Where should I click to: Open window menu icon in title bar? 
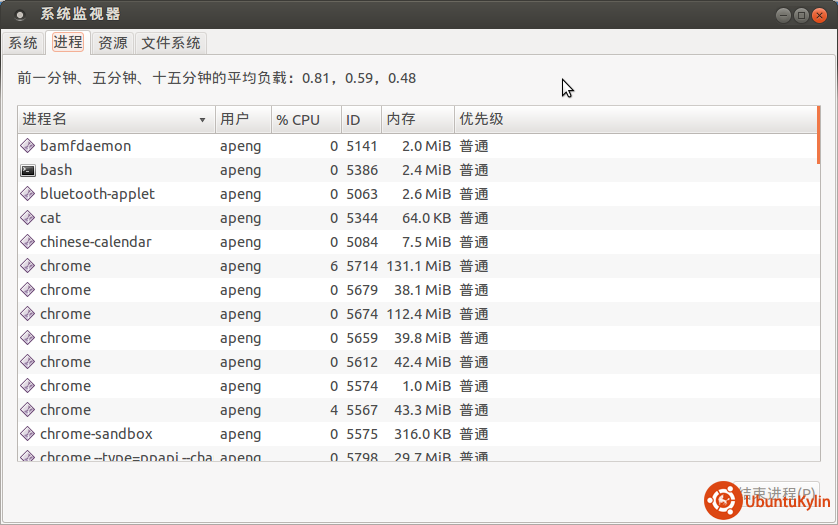[x=20, y=15]
